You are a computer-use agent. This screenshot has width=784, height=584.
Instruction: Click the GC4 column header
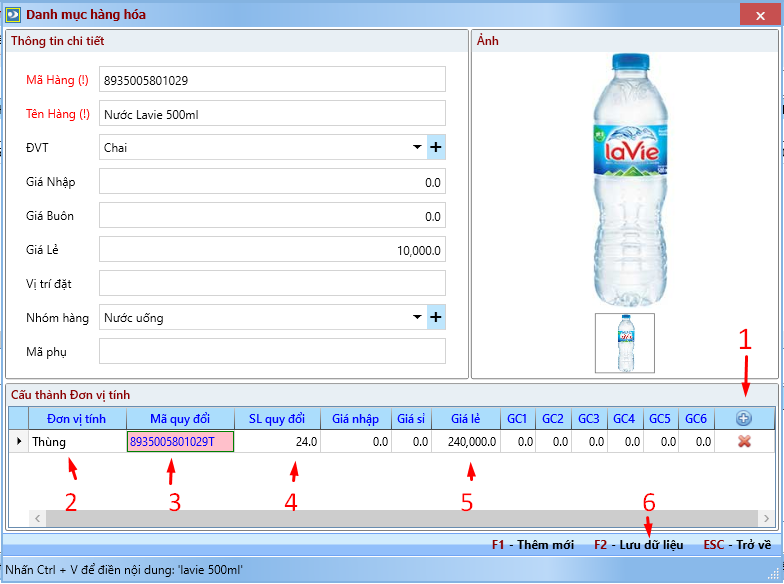tap(624, 418)
